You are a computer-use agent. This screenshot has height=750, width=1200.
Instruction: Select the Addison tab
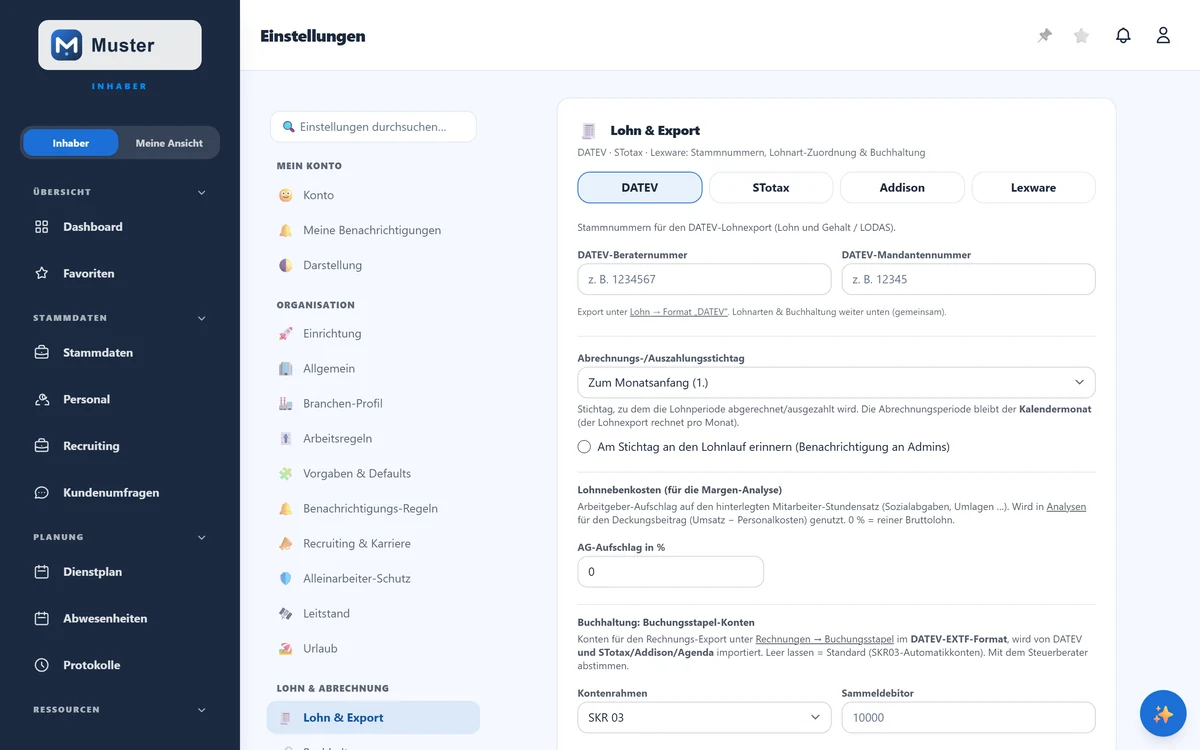point(902,187)
